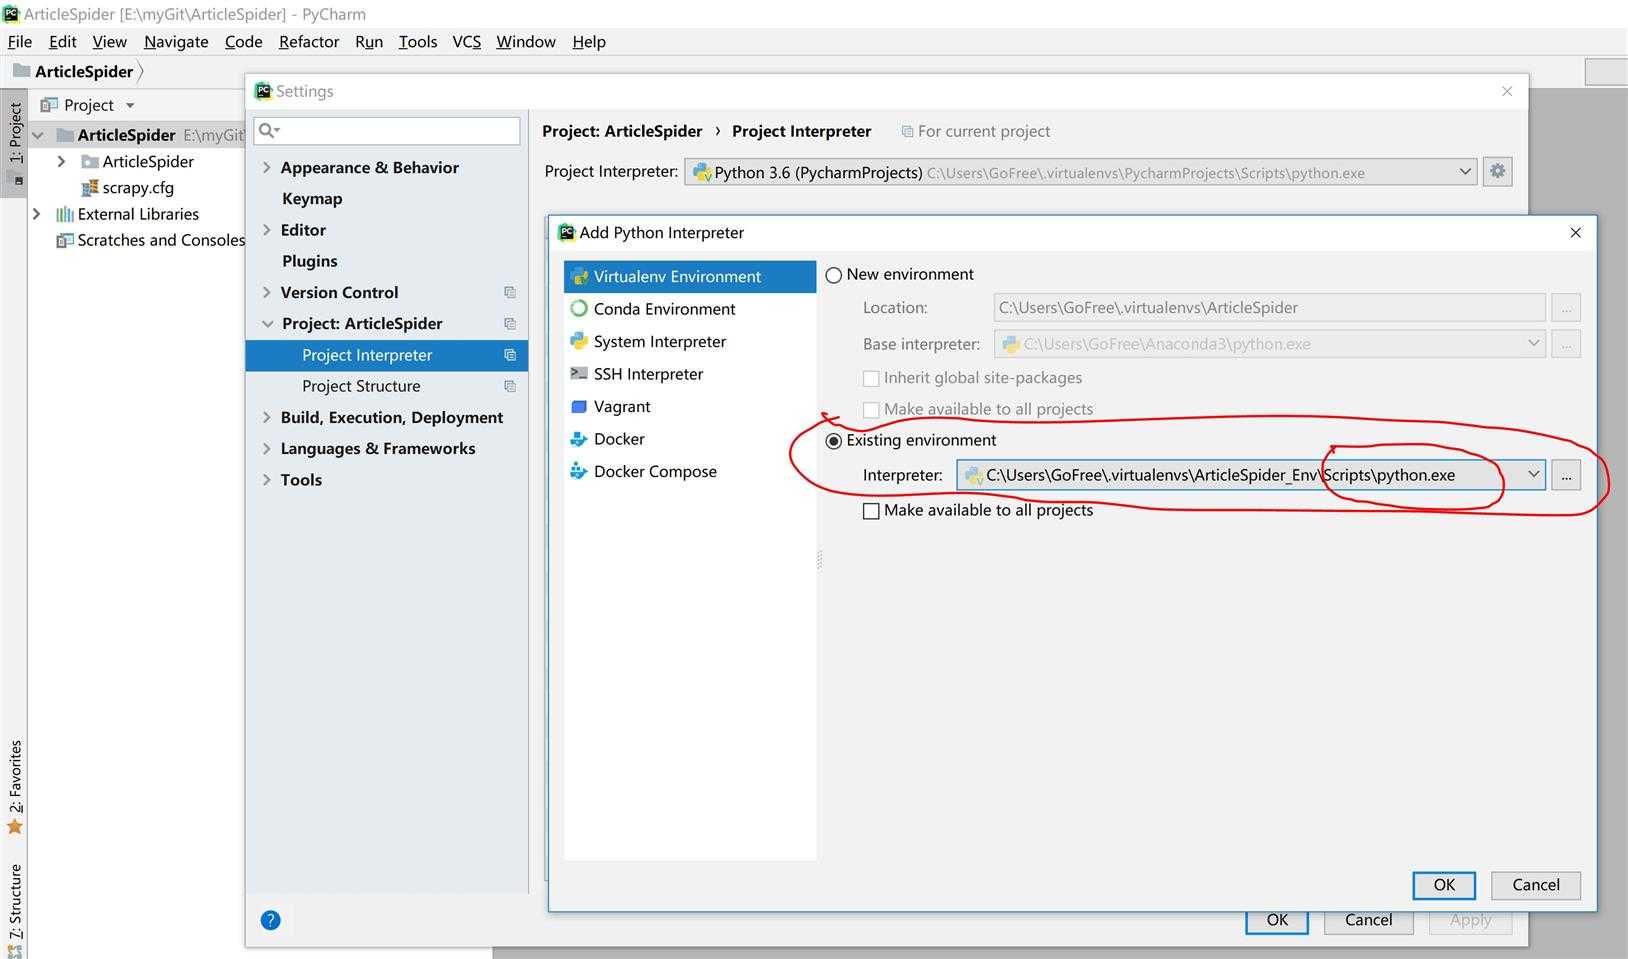Viewport: 1628px width, 959px height.
Task: Expand the Tools settings section
Action: coord(266,479)
